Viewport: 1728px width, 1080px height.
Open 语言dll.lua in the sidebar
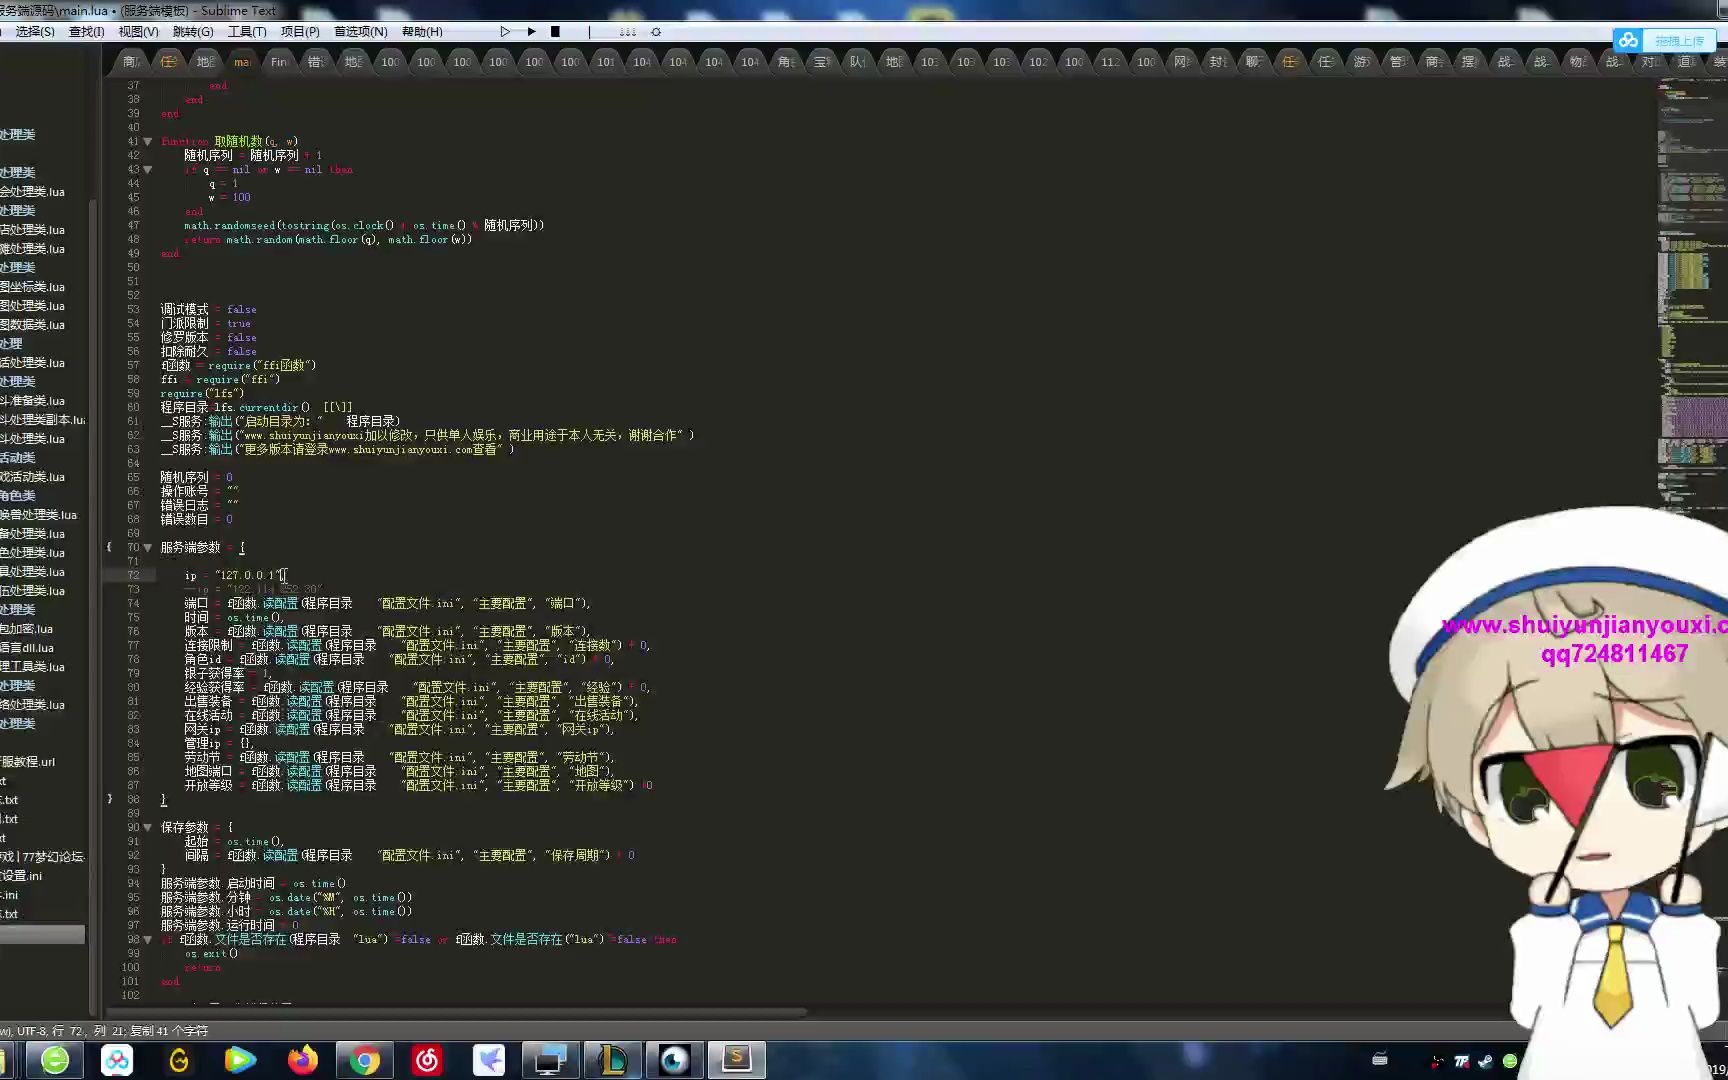tap(27, 648)
